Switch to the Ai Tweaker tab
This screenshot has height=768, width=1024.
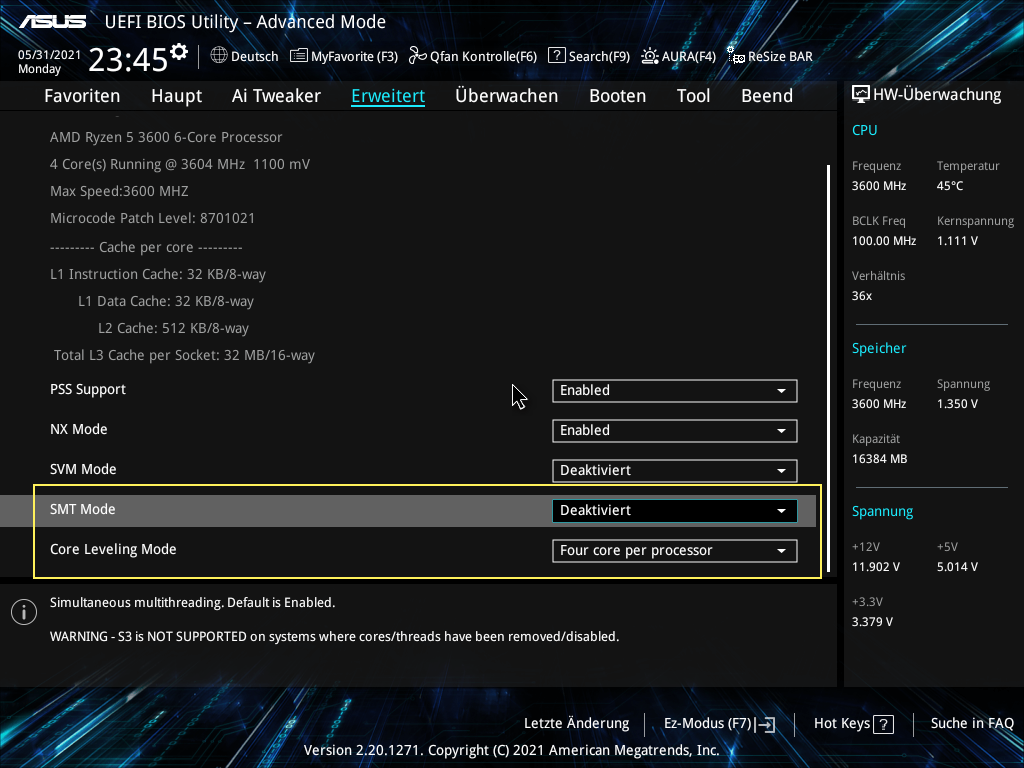(x=276, y=96)
